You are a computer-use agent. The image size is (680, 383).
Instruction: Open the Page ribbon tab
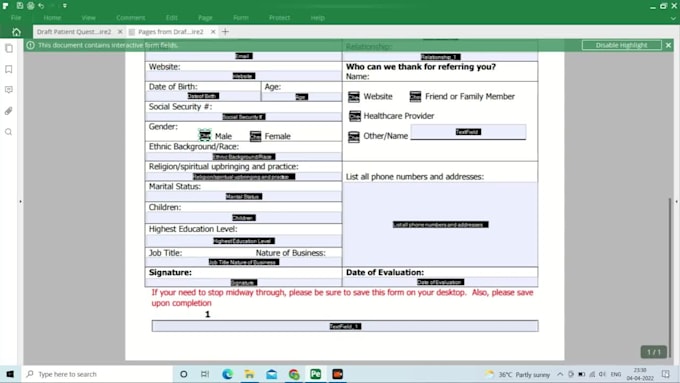[205, 18]
